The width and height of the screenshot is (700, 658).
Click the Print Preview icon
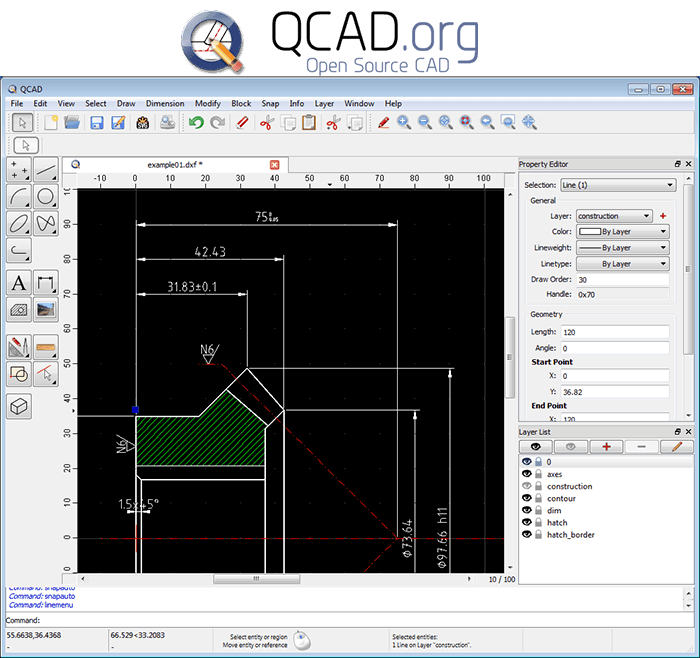167,123
